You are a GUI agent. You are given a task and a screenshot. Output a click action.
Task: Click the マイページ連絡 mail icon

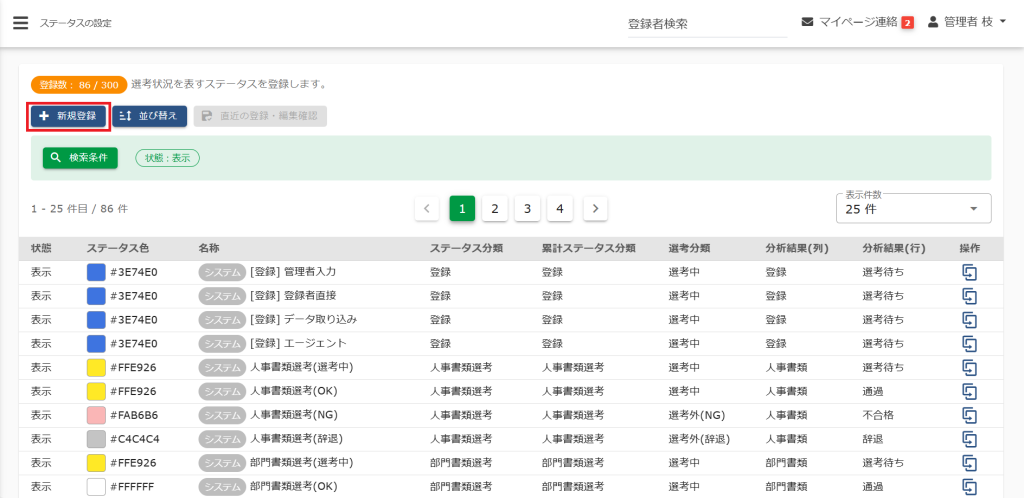click(x=807, y=22)
